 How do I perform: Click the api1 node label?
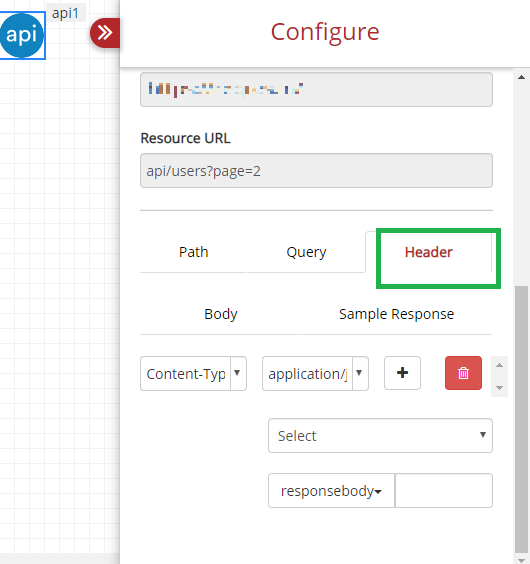(65, 13)
